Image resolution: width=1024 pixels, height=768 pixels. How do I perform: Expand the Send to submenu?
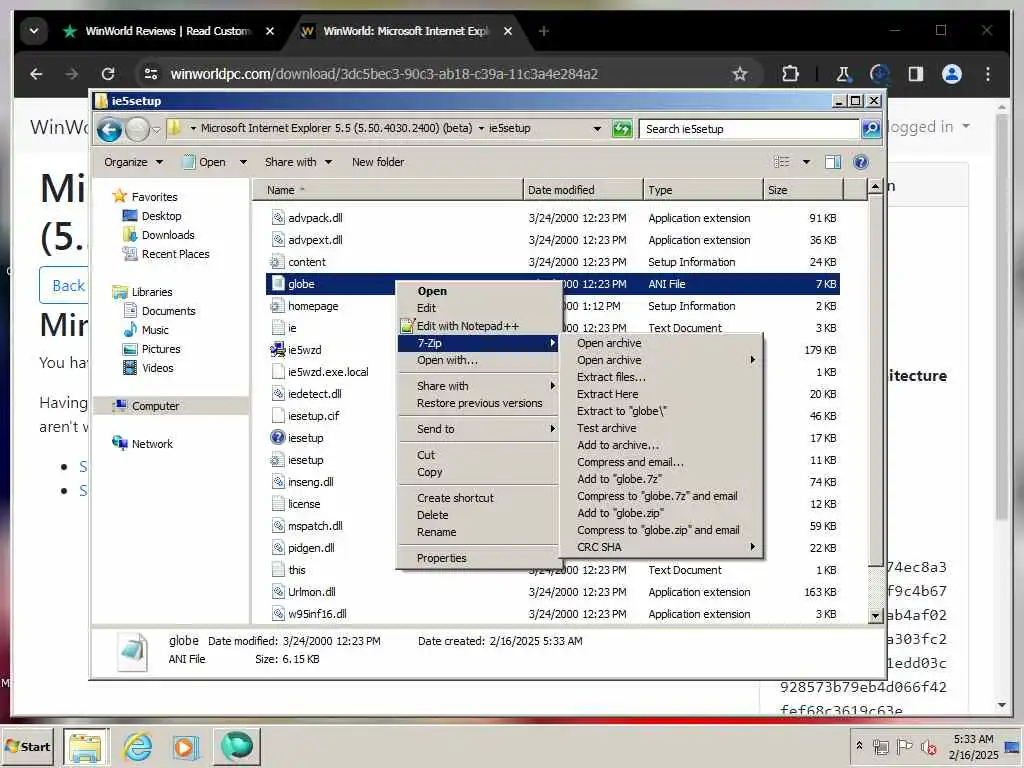[479, 429]
